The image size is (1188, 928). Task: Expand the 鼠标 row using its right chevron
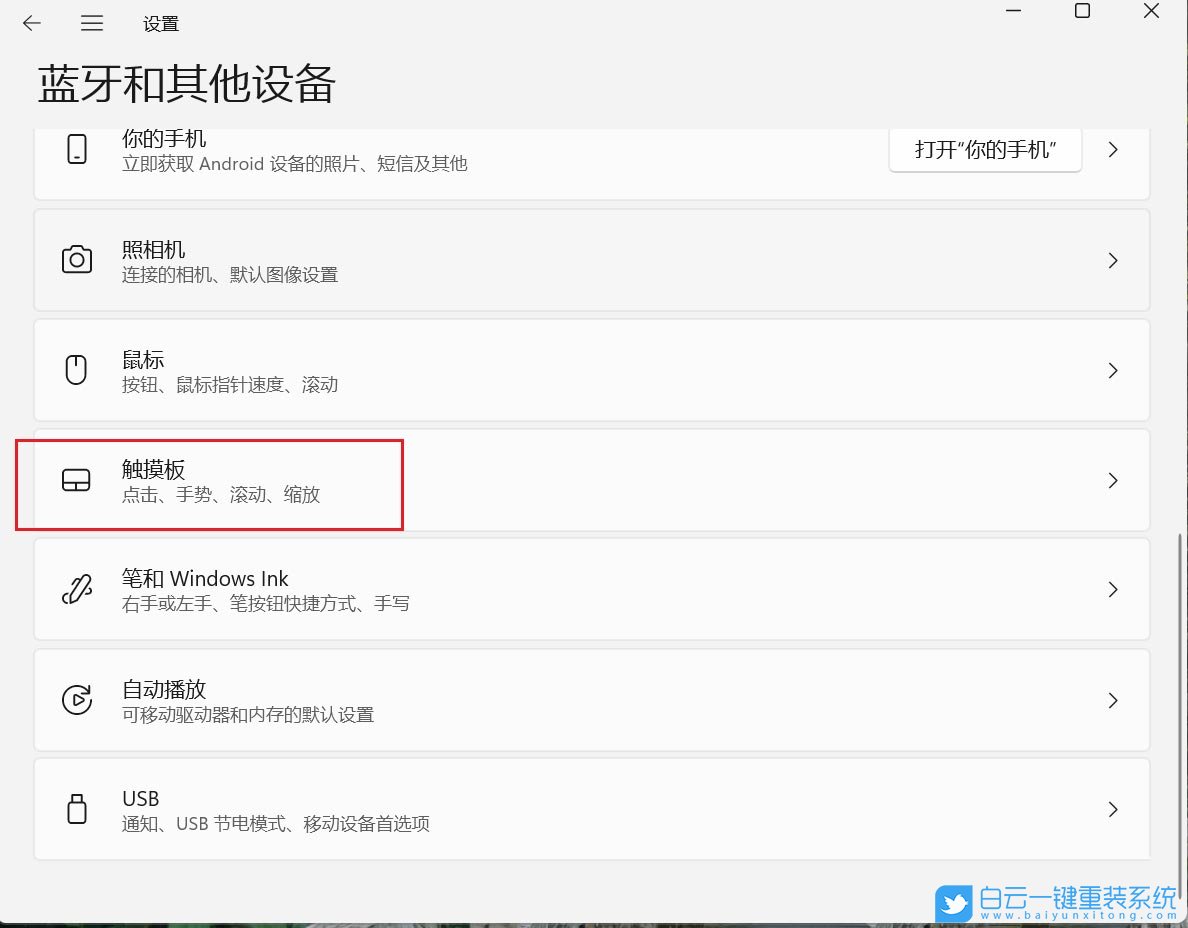coord(1113,370)
